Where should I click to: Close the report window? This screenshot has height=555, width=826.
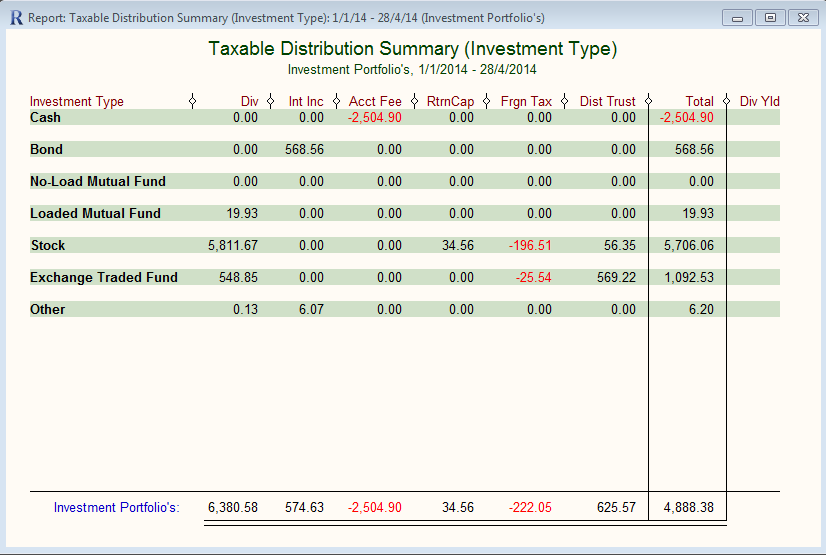tap(803, 18)
